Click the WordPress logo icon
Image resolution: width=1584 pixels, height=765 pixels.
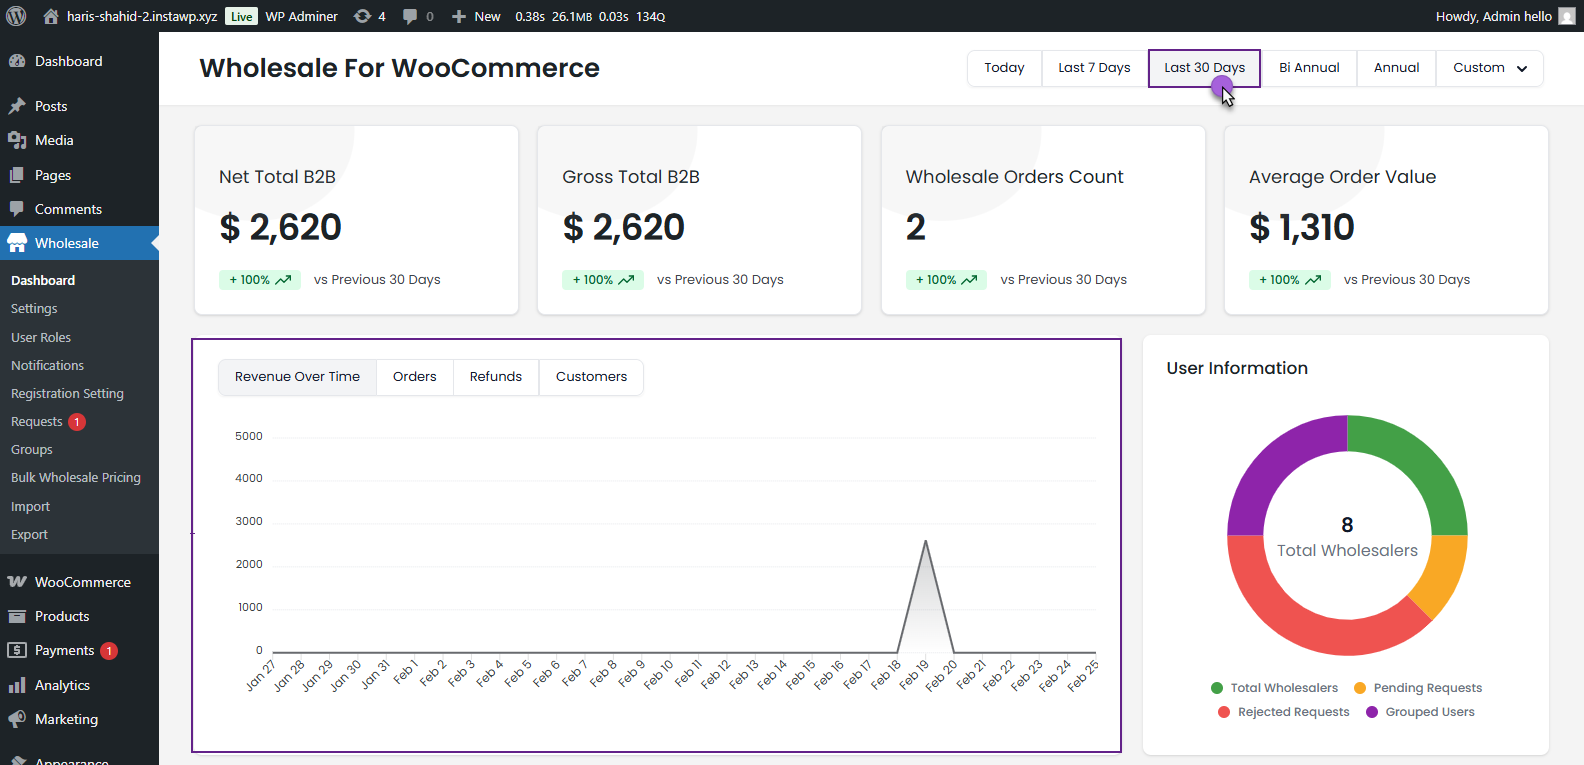pyautogui.click(x=16, y=16)
